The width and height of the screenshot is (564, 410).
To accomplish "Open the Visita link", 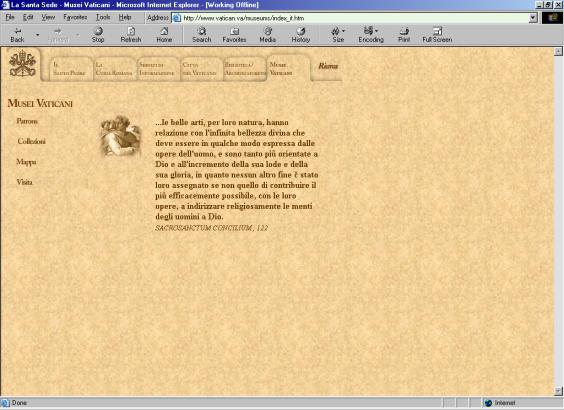I will pyautogui.click(x=24, y=182).
